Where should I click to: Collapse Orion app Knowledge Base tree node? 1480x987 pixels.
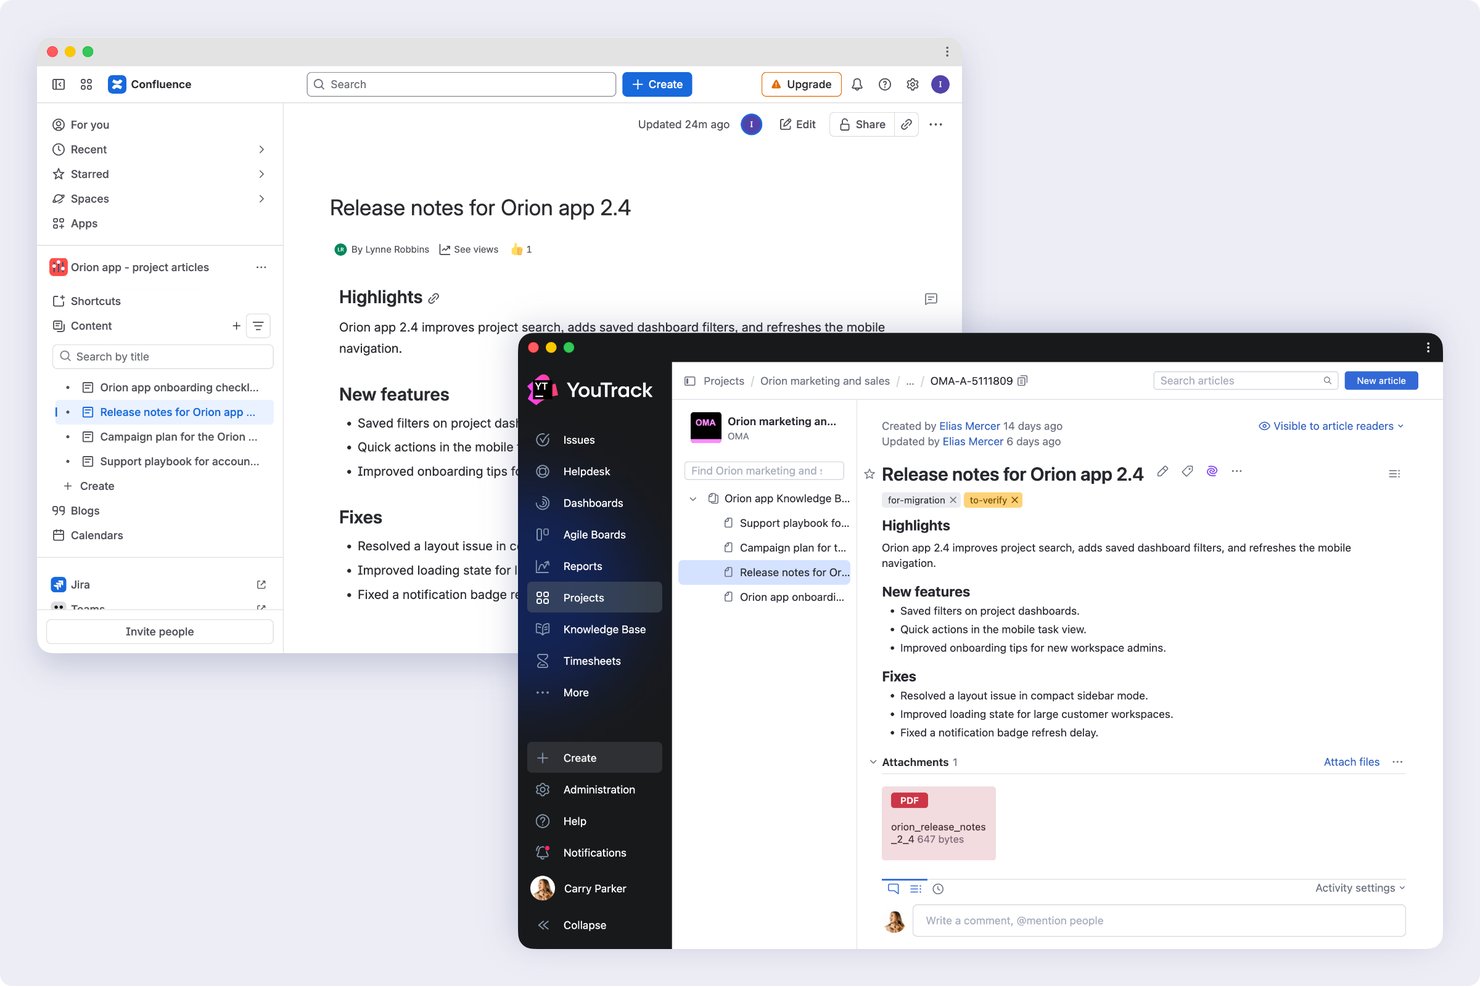pos(693,499)
